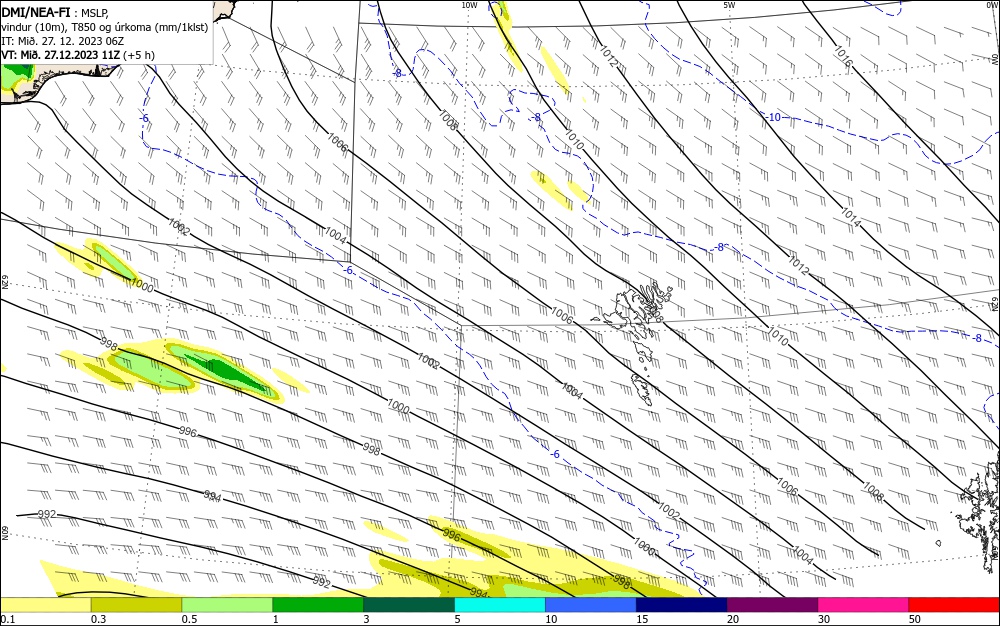Select the pink 30–50 legend color segment
Screen dimensions: 1000x626
click(864, 605)
